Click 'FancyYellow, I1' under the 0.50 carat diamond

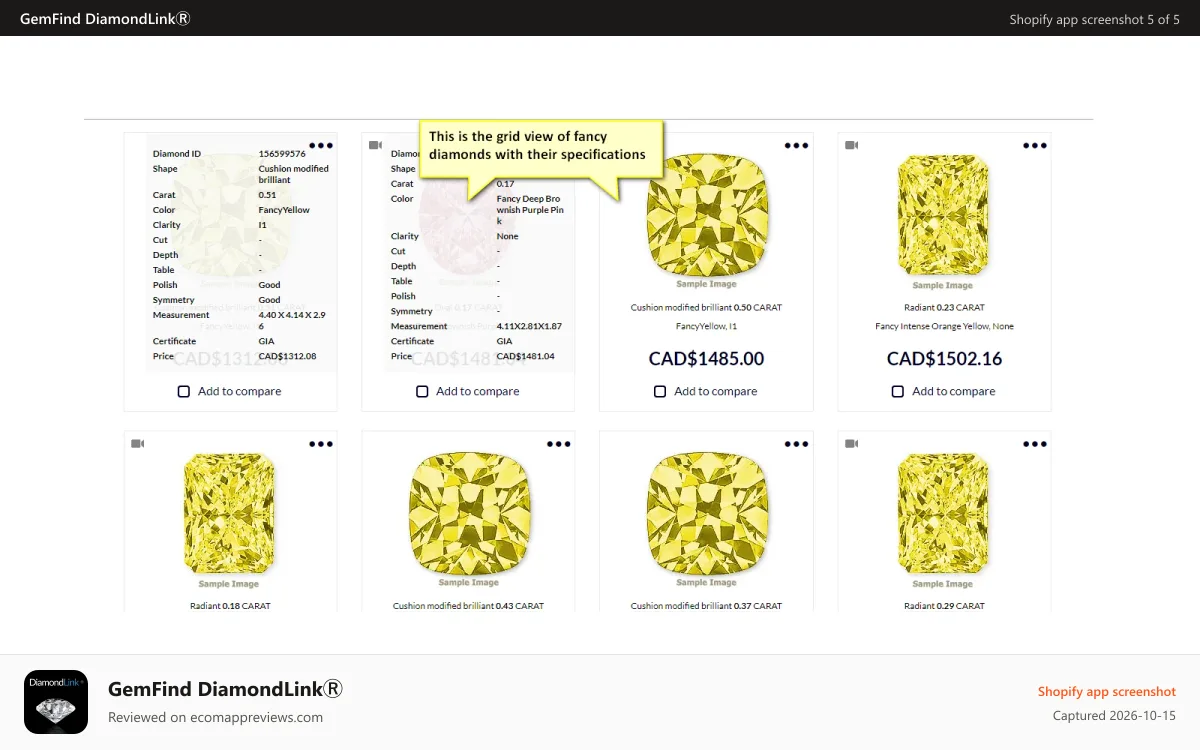[x=706, y=326]
